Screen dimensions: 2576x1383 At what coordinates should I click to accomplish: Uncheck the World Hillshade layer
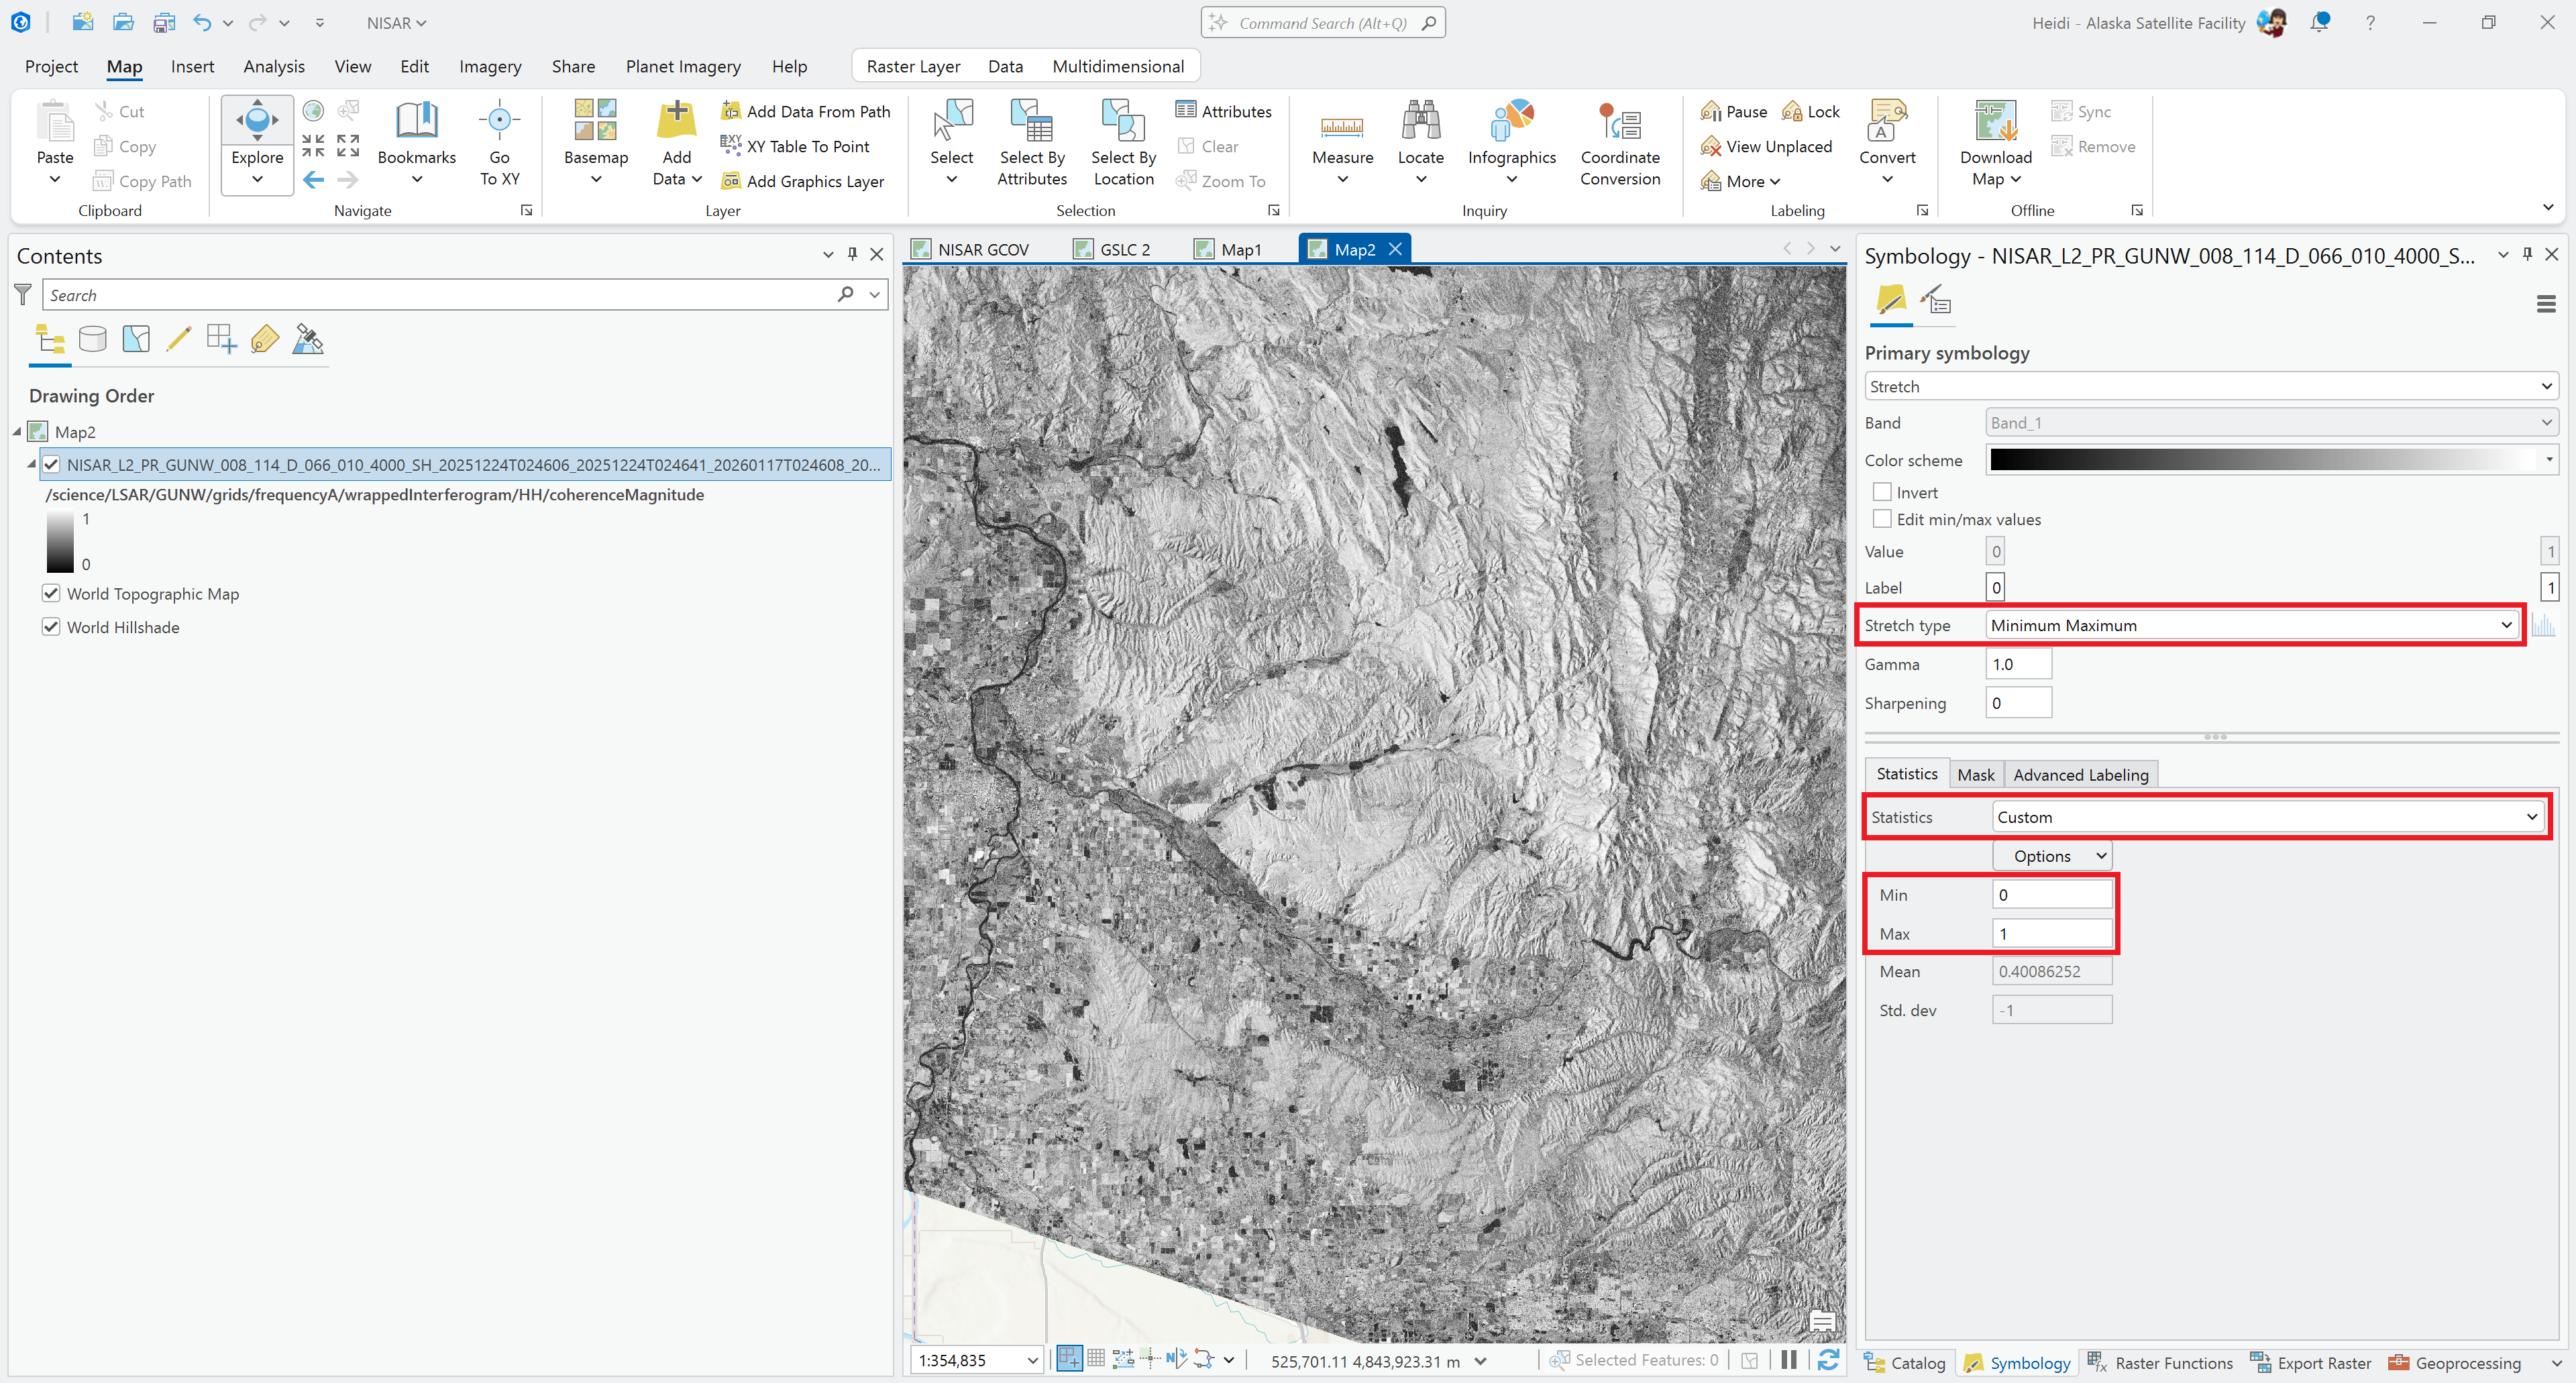pos(50,627)
